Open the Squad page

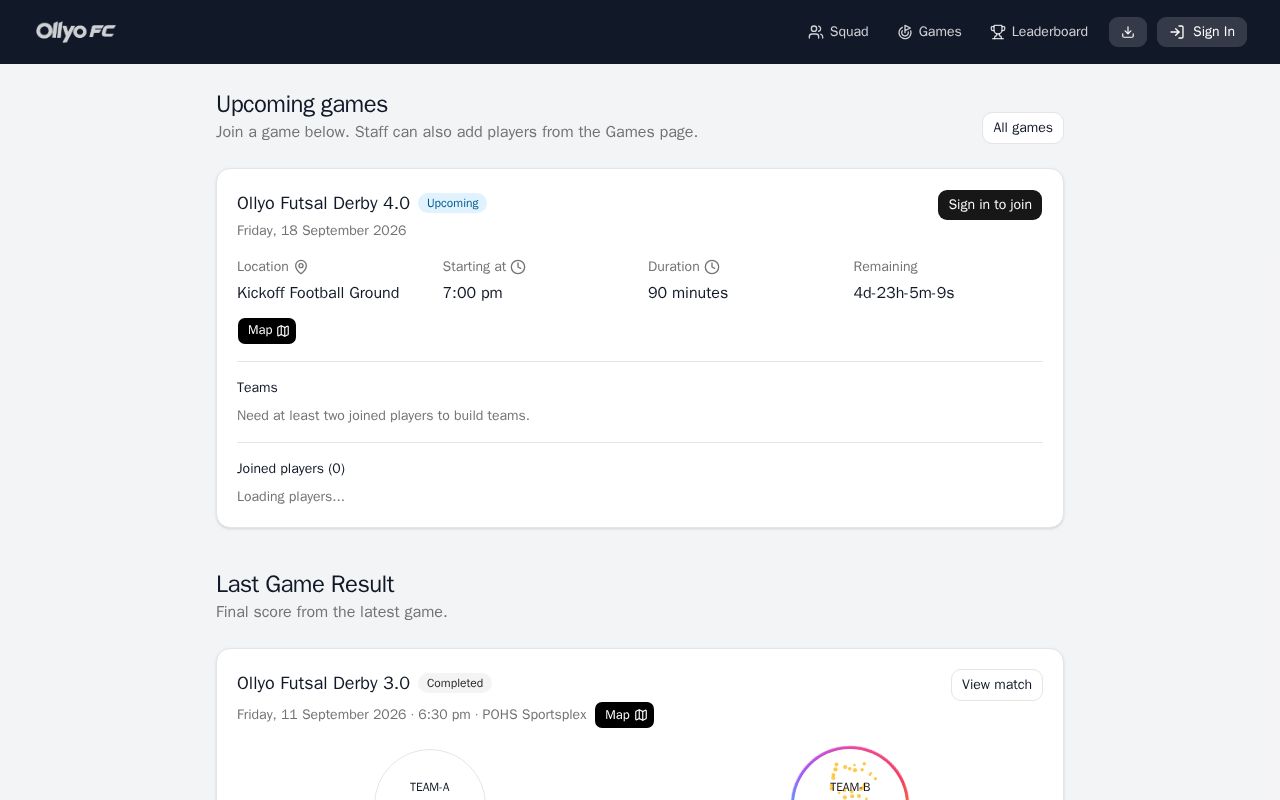tap(838, 32)
